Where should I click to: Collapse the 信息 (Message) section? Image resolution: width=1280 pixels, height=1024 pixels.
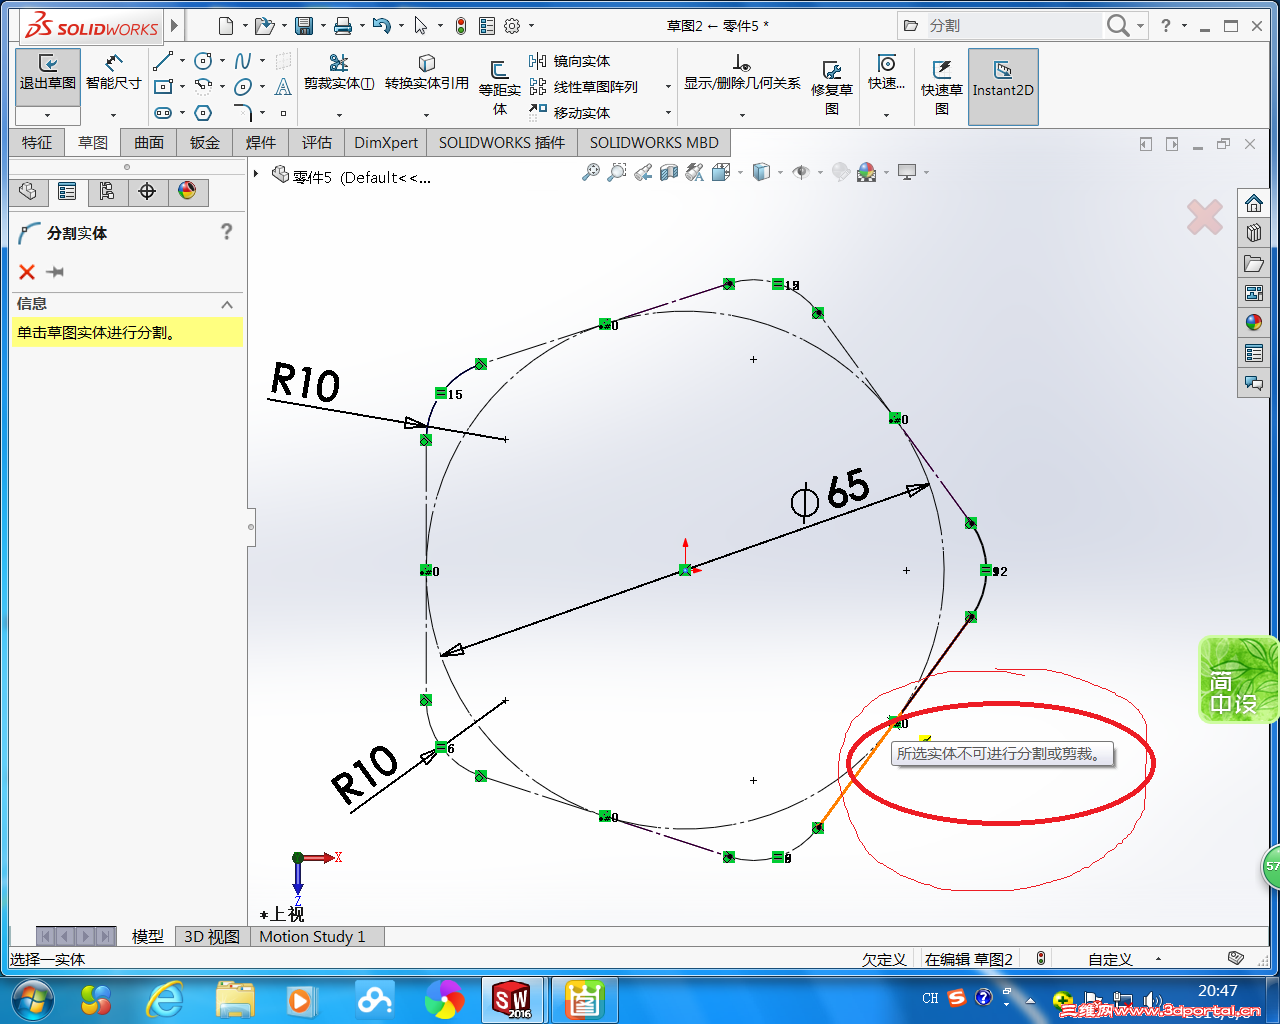pyautogui.click(x=227, y=304)
